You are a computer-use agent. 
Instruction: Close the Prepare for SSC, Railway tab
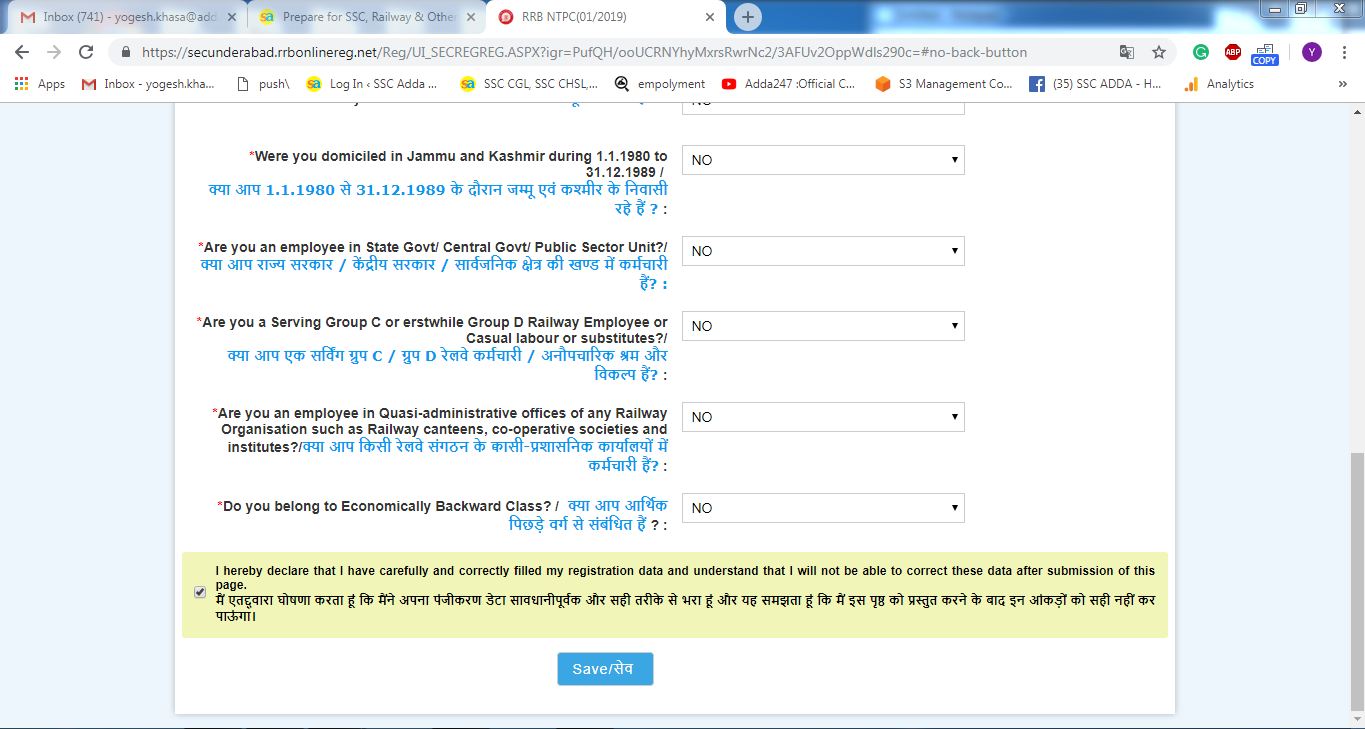[471, 17]
